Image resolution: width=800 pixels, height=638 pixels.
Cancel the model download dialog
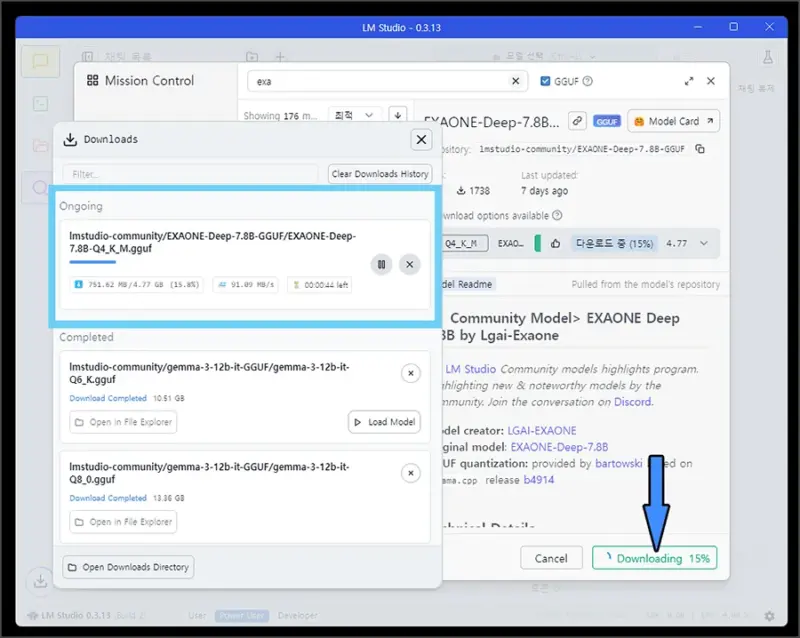(551, 558)
